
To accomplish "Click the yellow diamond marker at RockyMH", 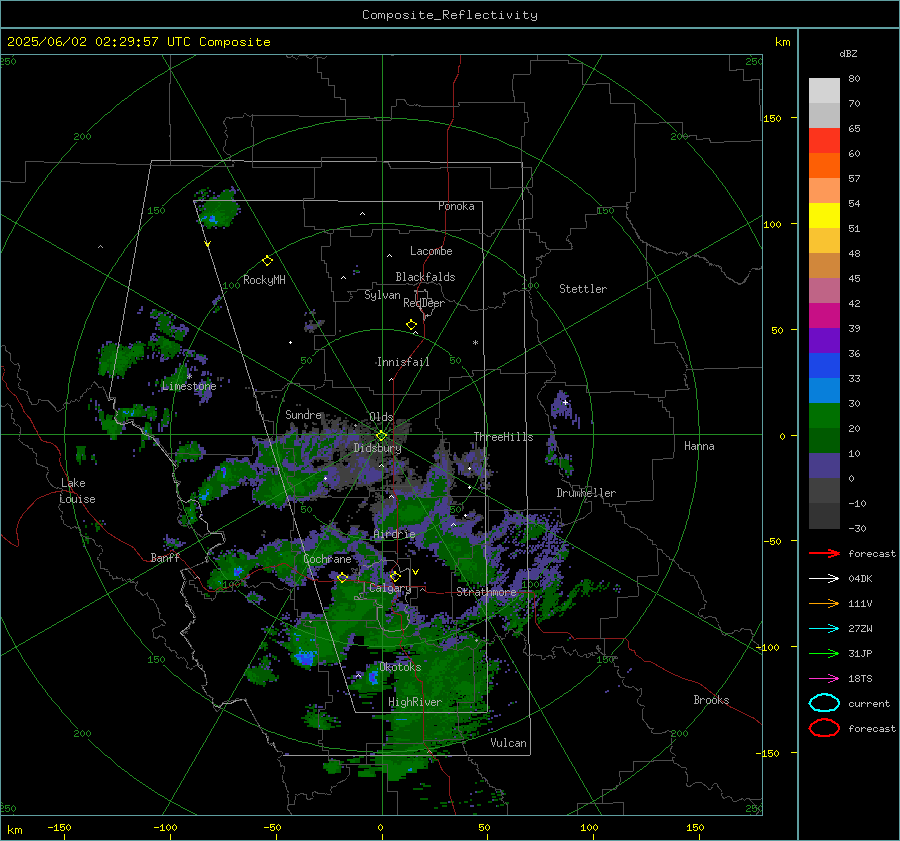I will pyautogui.click(x=267, y=261).
